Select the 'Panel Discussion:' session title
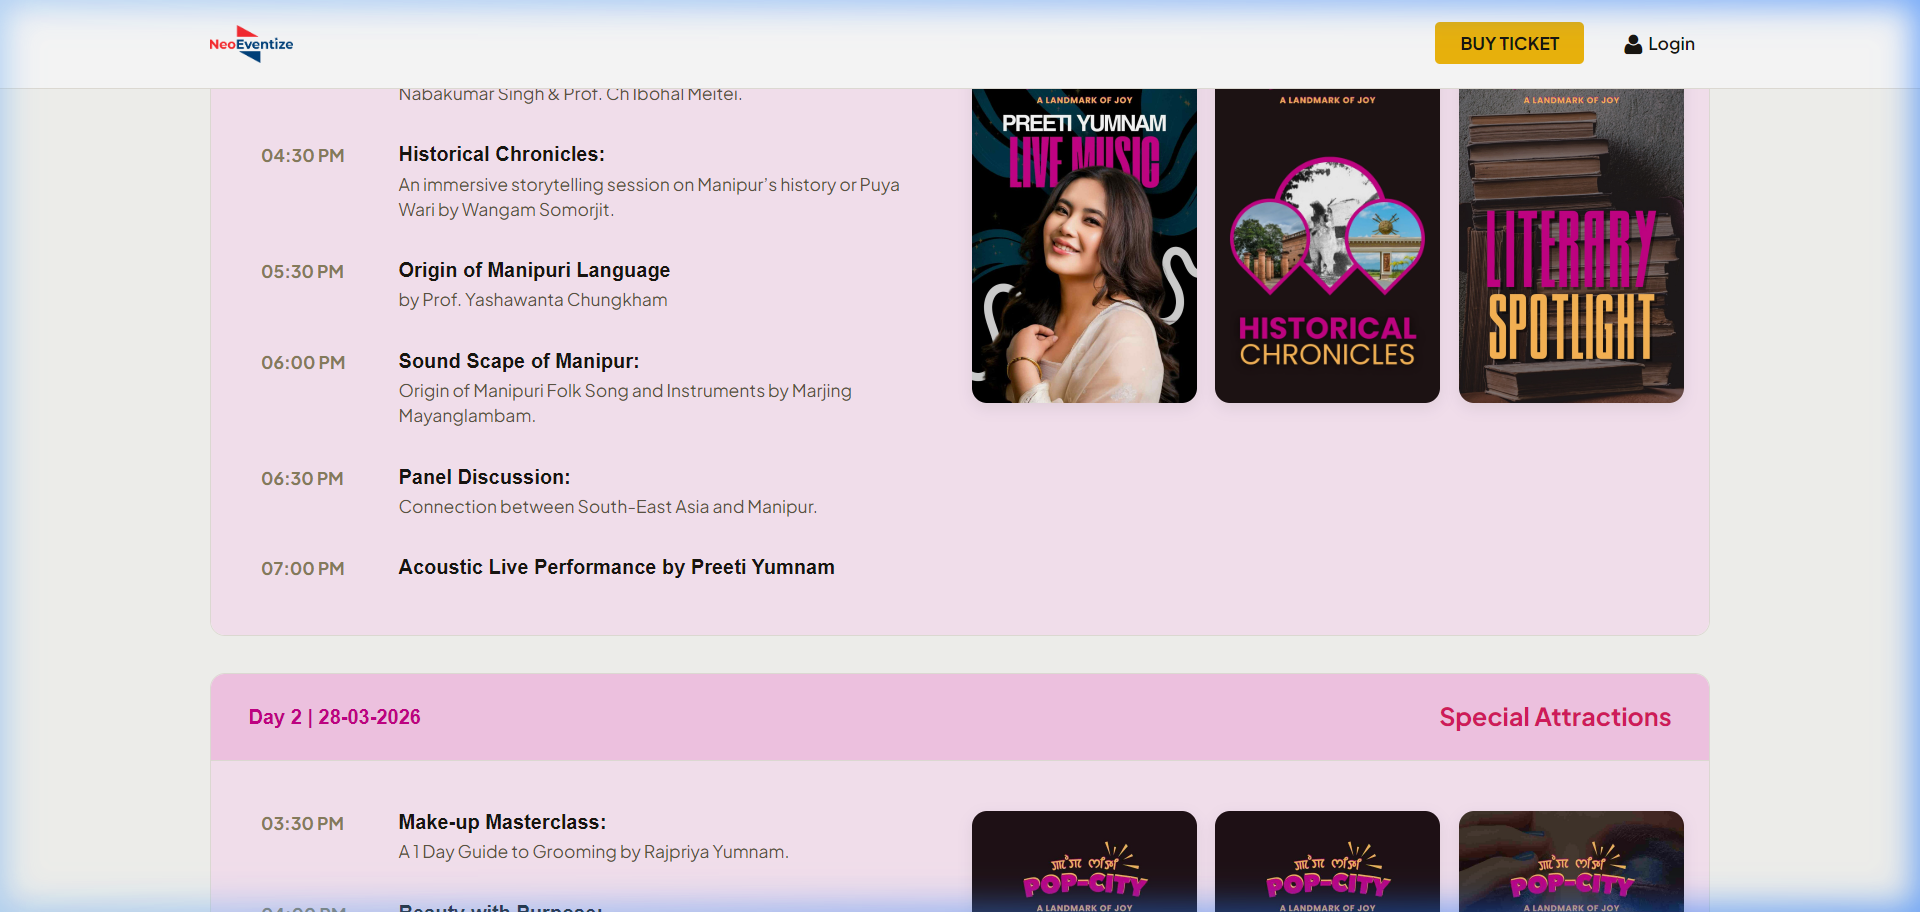 [484, 477]
